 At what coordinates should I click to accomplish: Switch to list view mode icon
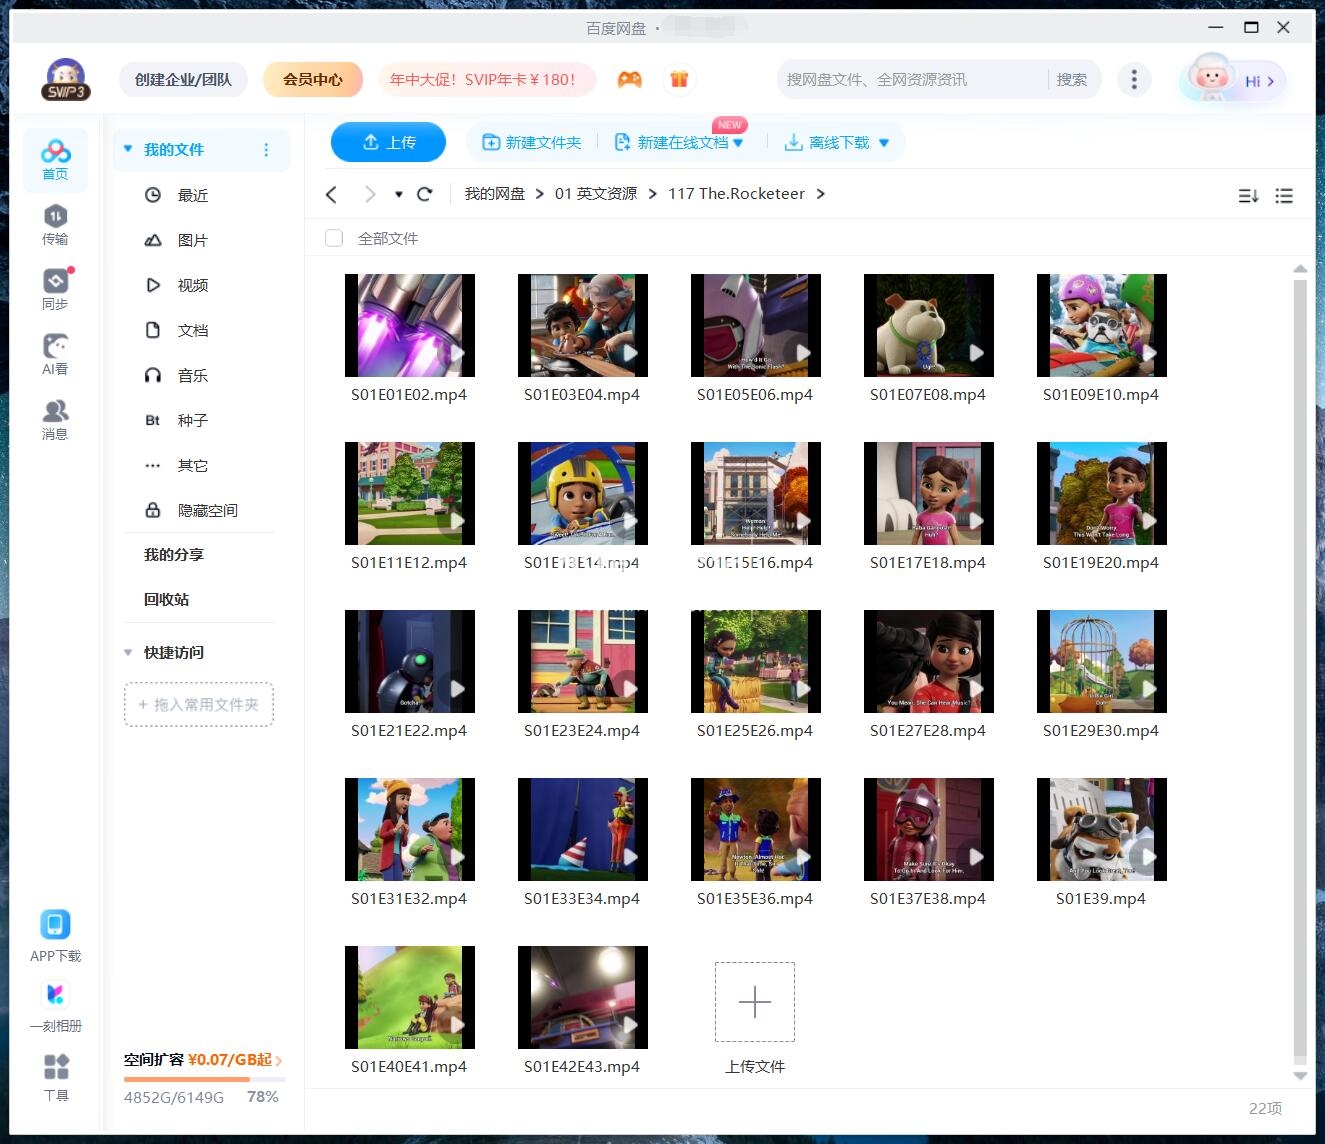pyautogui.click(x=1284, y=196)
